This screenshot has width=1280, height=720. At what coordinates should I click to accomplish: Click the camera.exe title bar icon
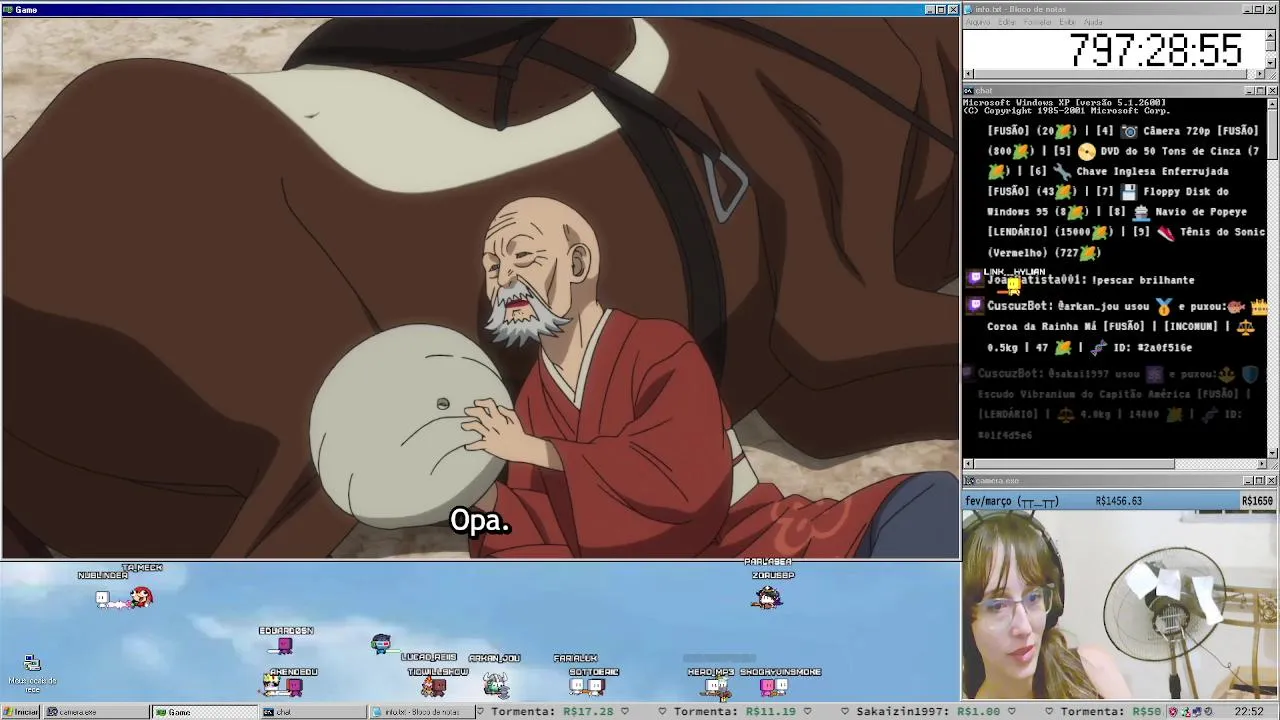click(970, 481)
